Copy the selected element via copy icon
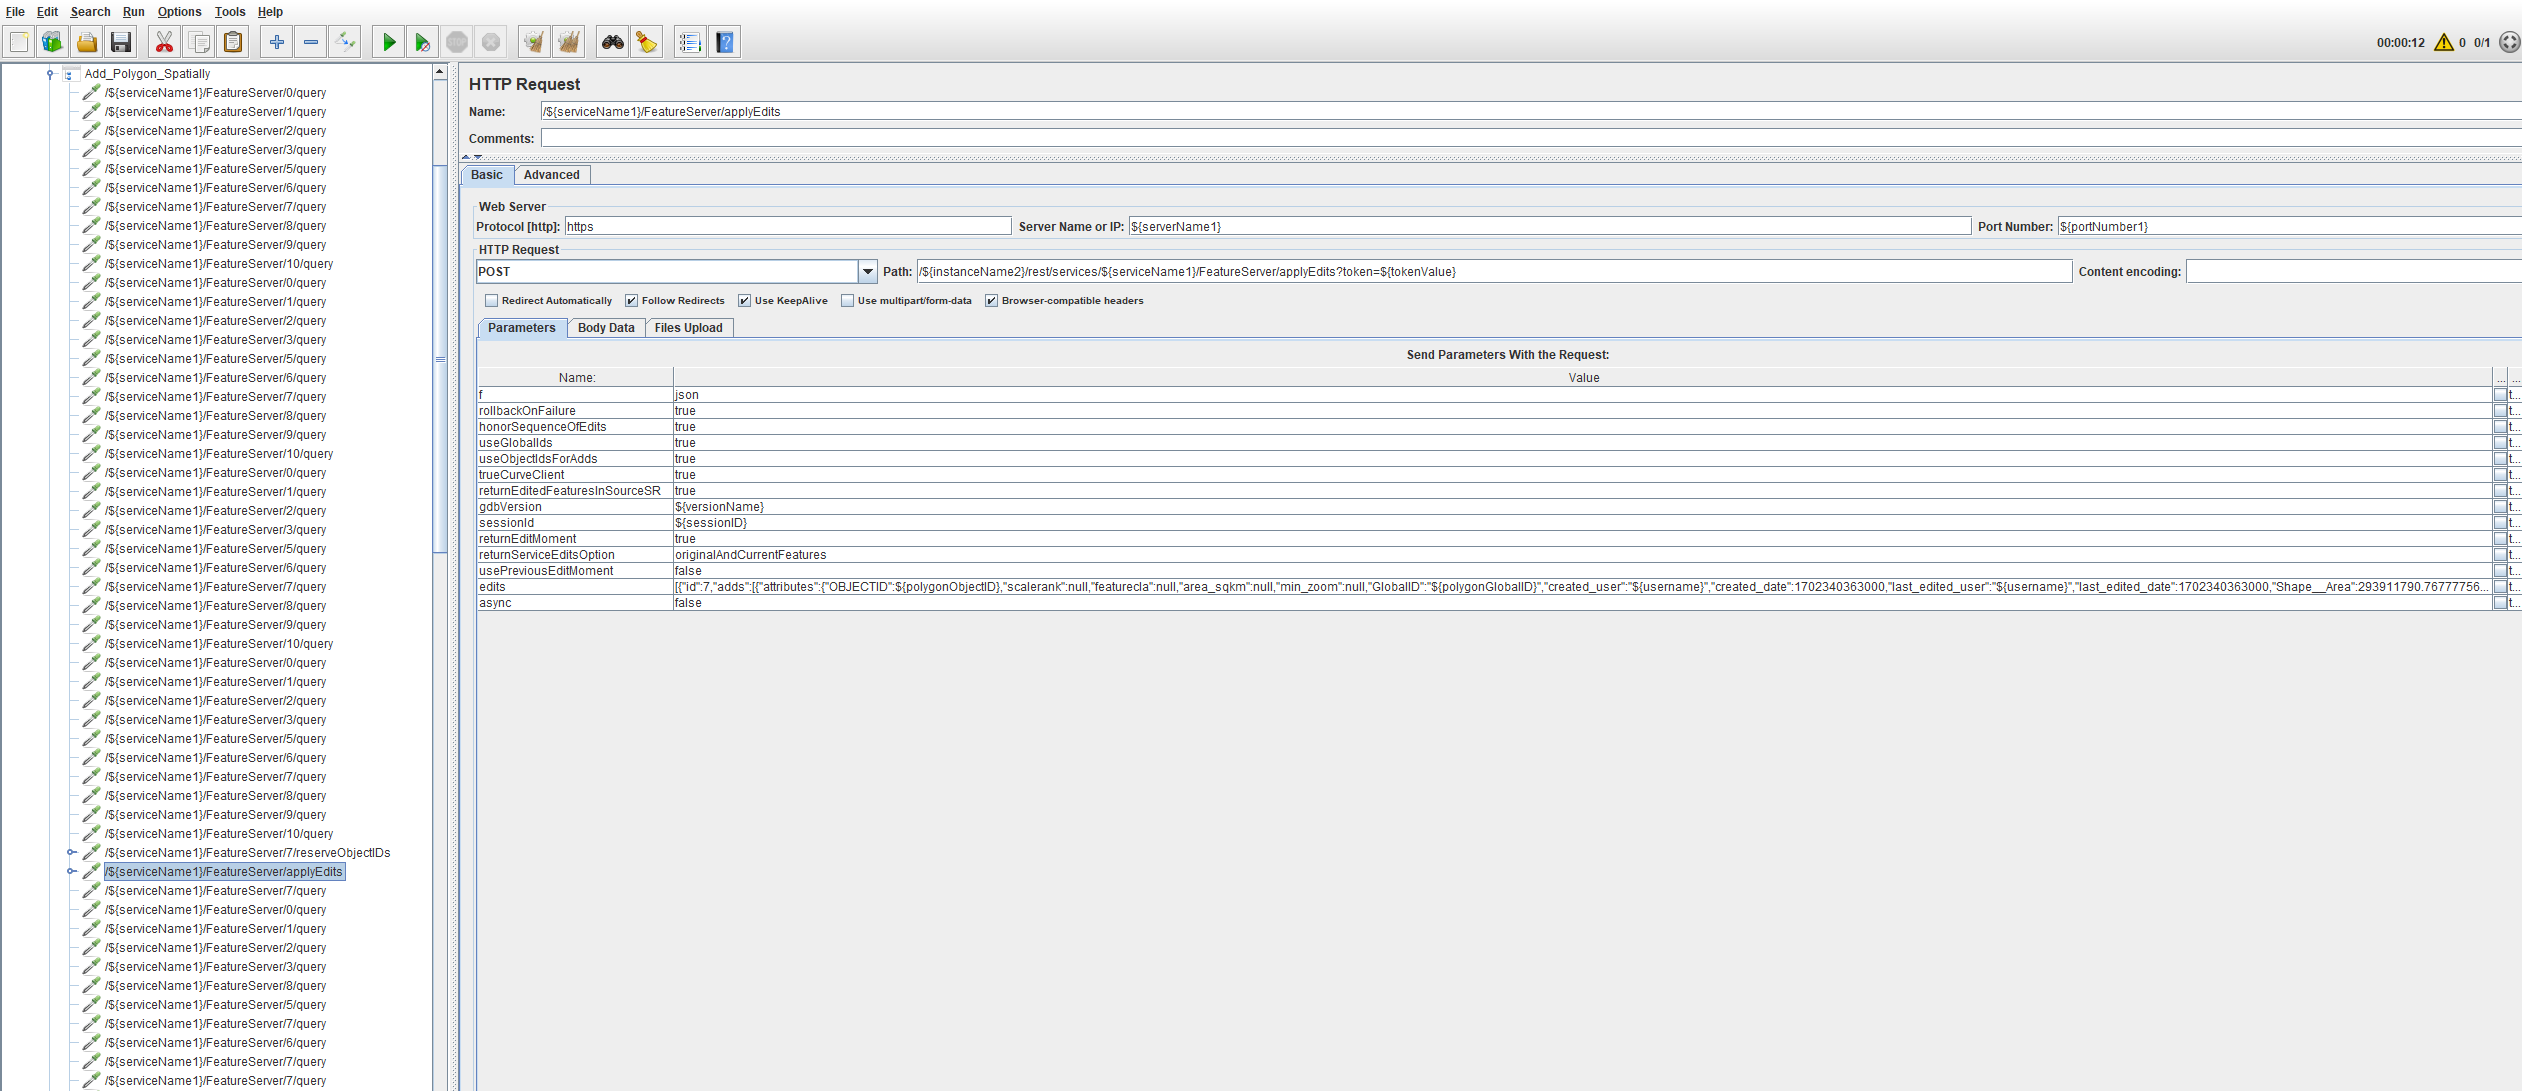 pyautogui.click(x=199, y=42)
